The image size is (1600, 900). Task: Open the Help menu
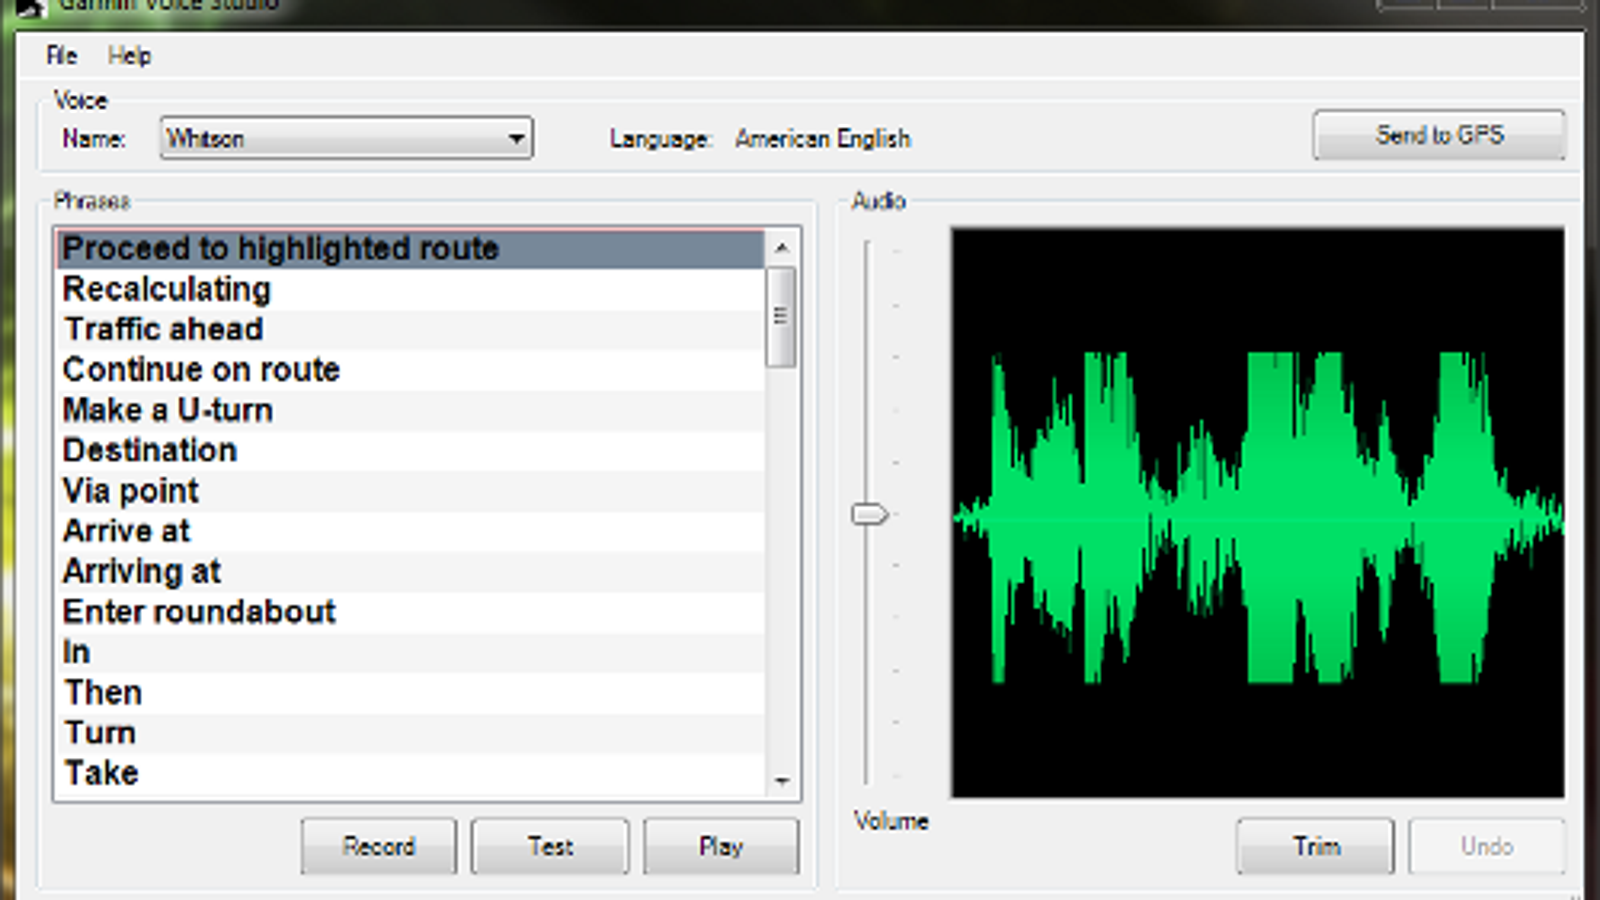pyautogui.click(x=129, y=56)
